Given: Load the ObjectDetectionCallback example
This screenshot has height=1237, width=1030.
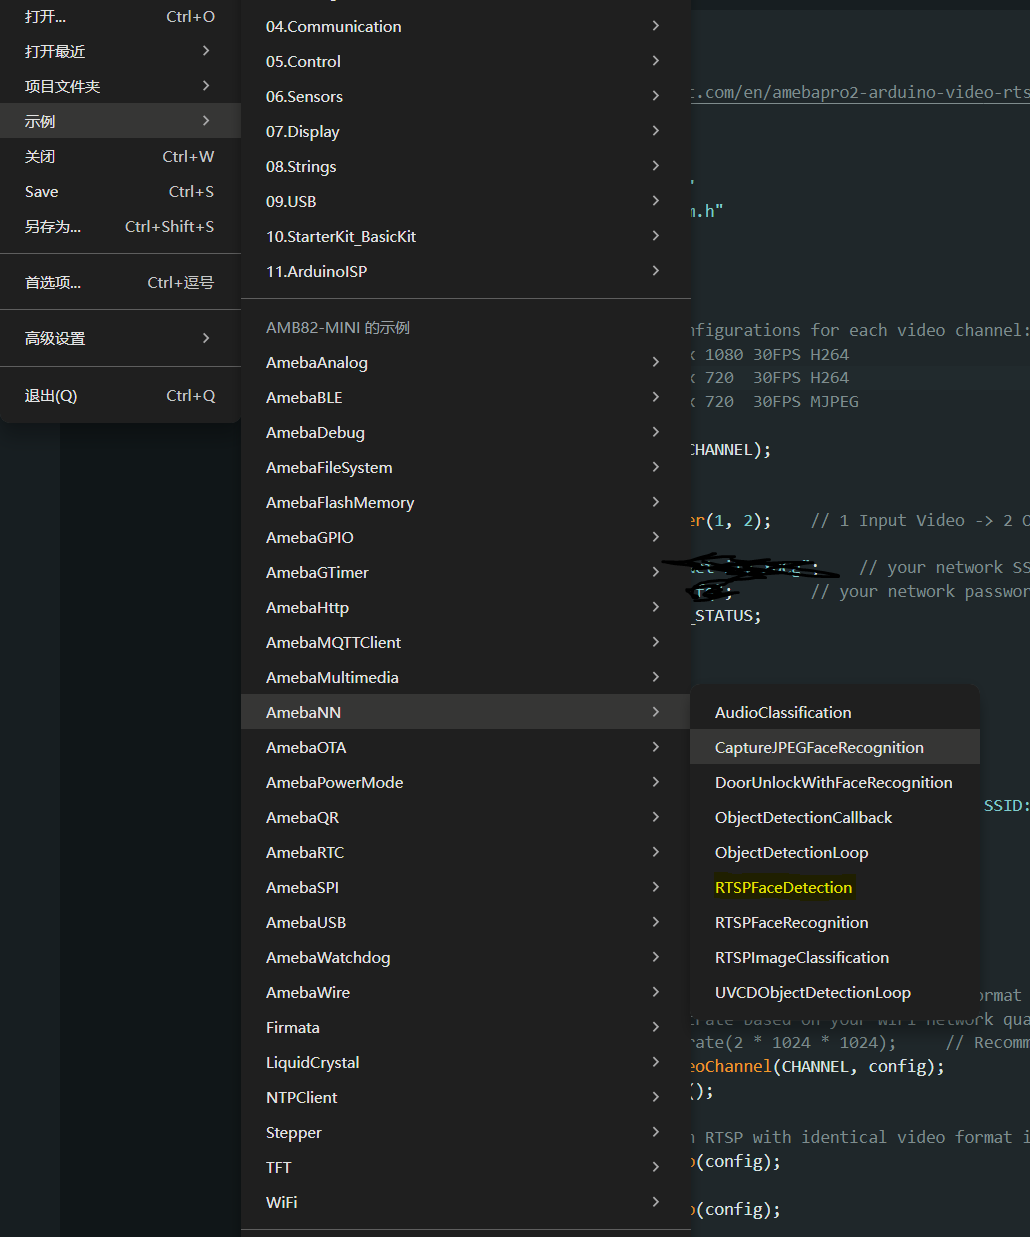Looking at the screenshot, I should point(835,817).
